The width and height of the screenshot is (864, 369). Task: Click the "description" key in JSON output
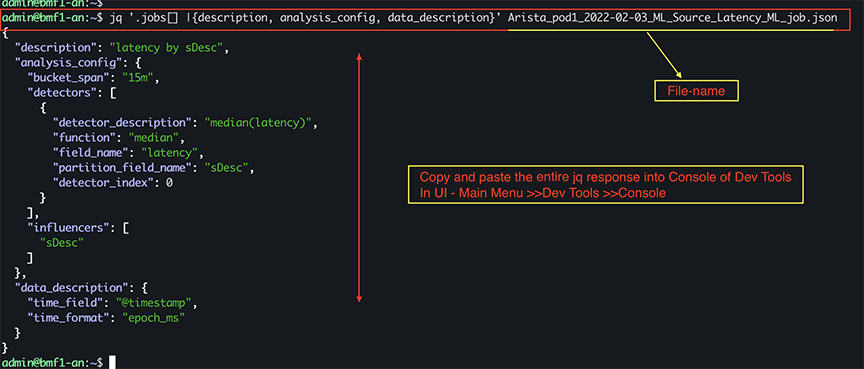click(50, 48)
